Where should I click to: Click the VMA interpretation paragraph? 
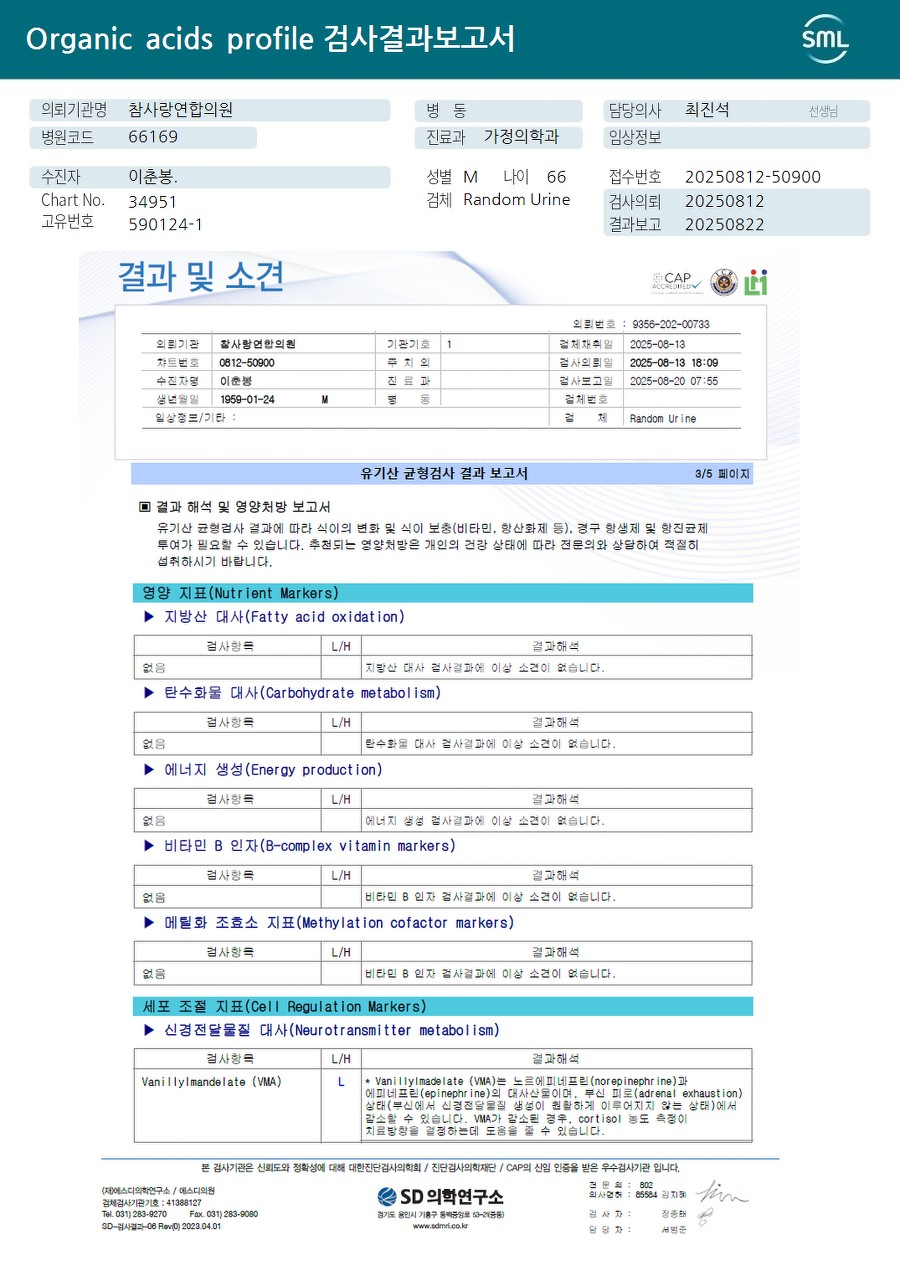[553, 1106]
